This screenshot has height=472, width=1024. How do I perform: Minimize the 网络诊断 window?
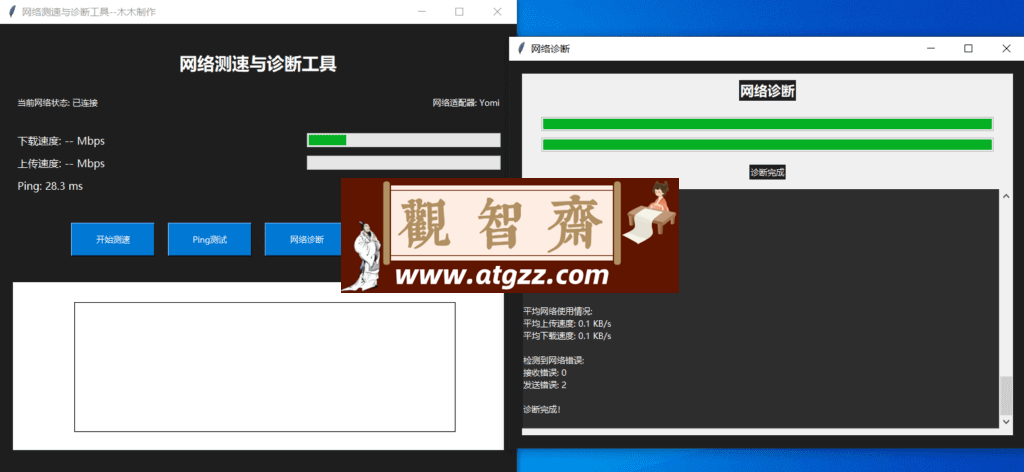[x=931, y=48]
